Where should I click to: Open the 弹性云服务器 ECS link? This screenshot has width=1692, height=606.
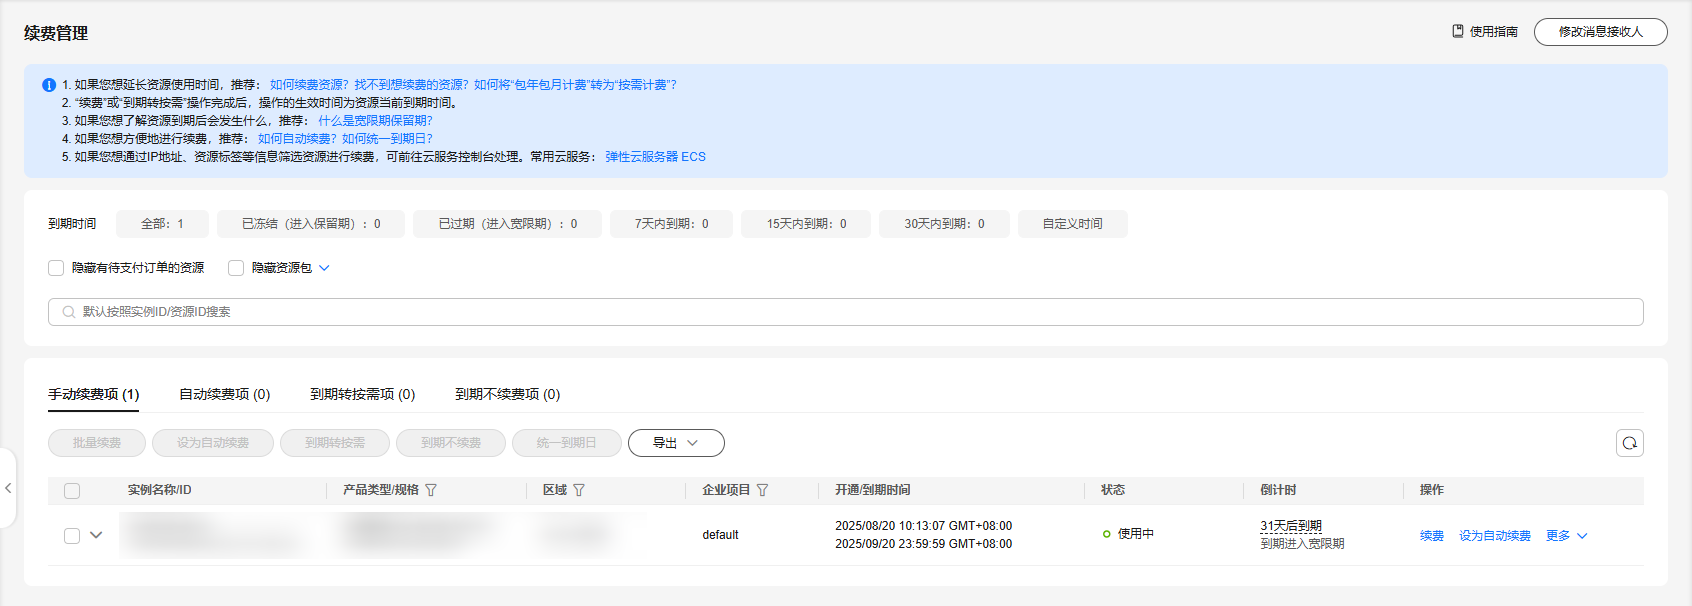[x=655, y=157]
